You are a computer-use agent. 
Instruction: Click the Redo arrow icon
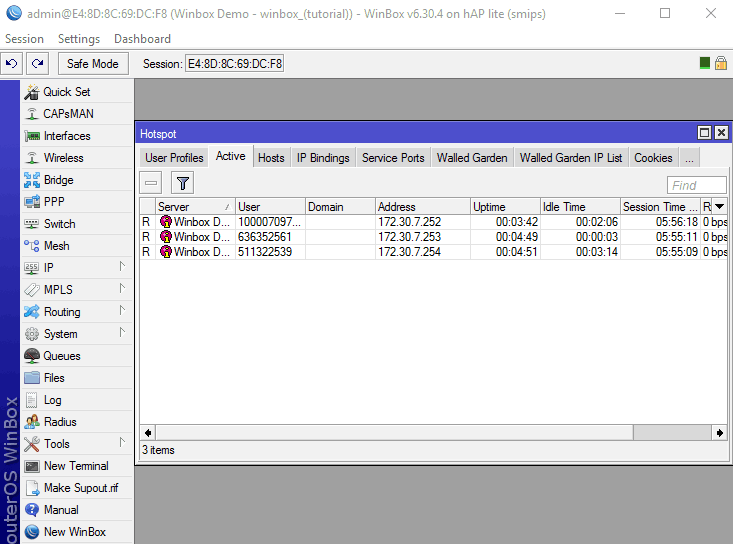coord(37,64)
